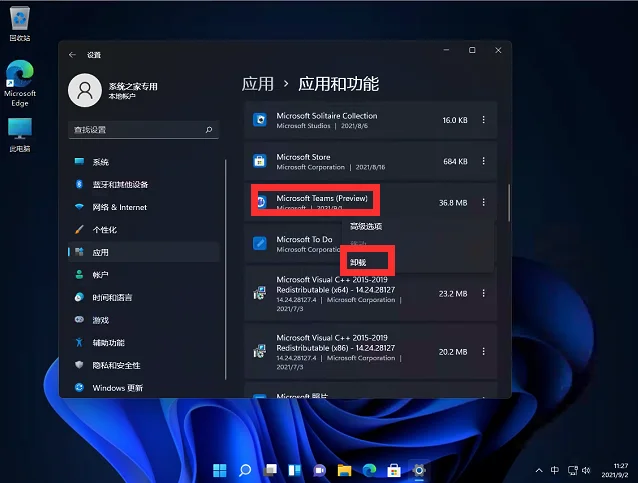Click the Microsoft To Do app icon

tap(260, 243)
